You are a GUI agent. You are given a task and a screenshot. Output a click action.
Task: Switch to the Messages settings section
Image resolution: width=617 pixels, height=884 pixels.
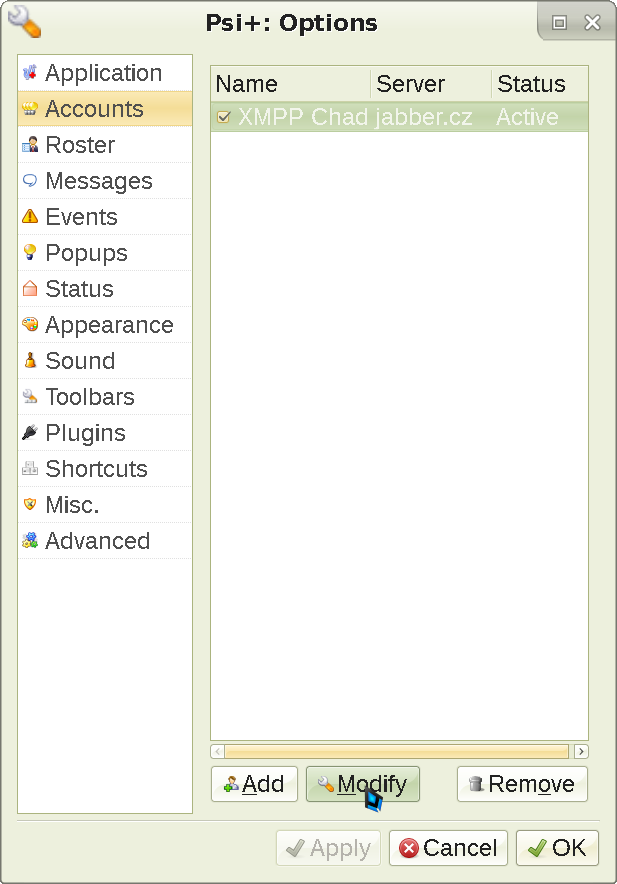click(99, 180)
